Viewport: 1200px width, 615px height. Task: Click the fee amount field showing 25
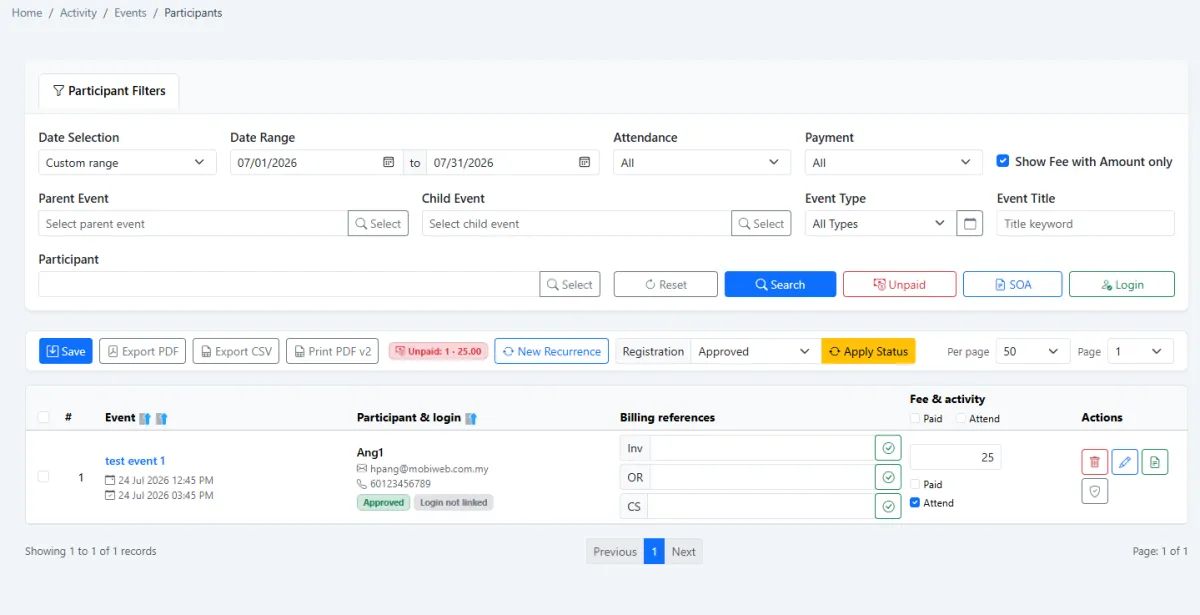955,457
